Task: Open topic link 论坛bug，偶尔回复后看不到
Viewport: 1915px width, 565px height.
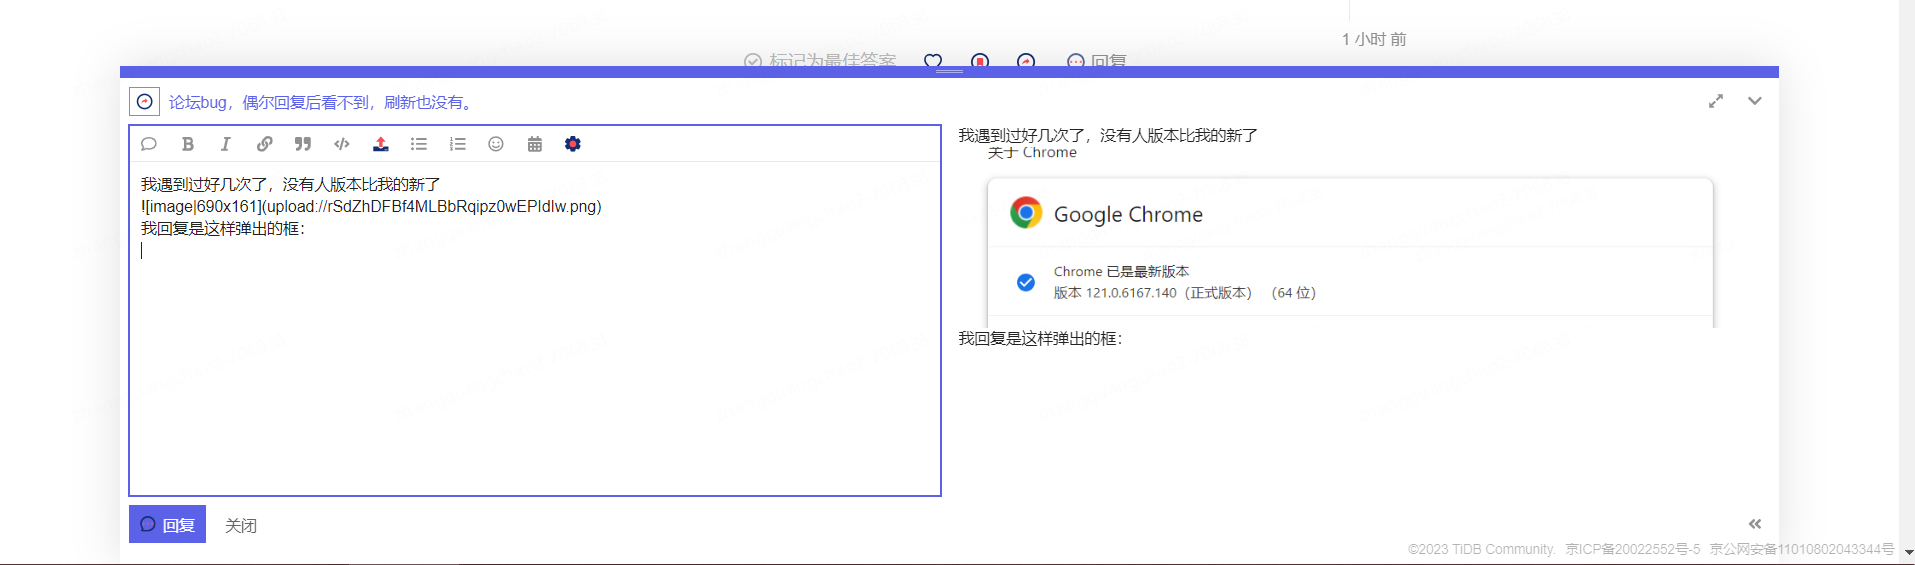Action: (322, 102)
